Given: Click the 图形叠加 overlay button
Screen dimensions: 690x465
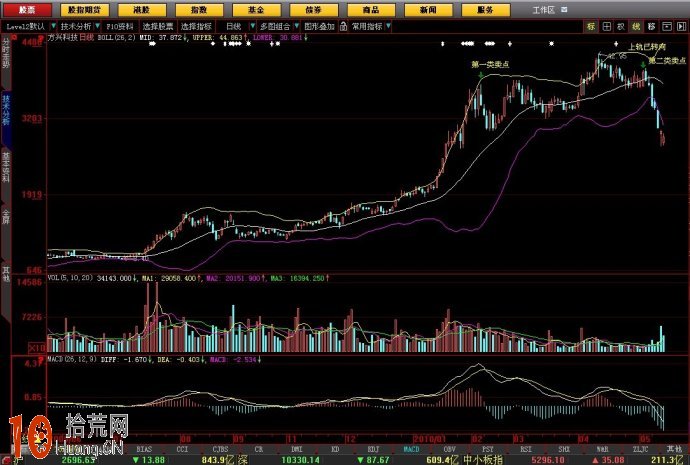Looking at the screenshot, I should [x=319, y=26].
